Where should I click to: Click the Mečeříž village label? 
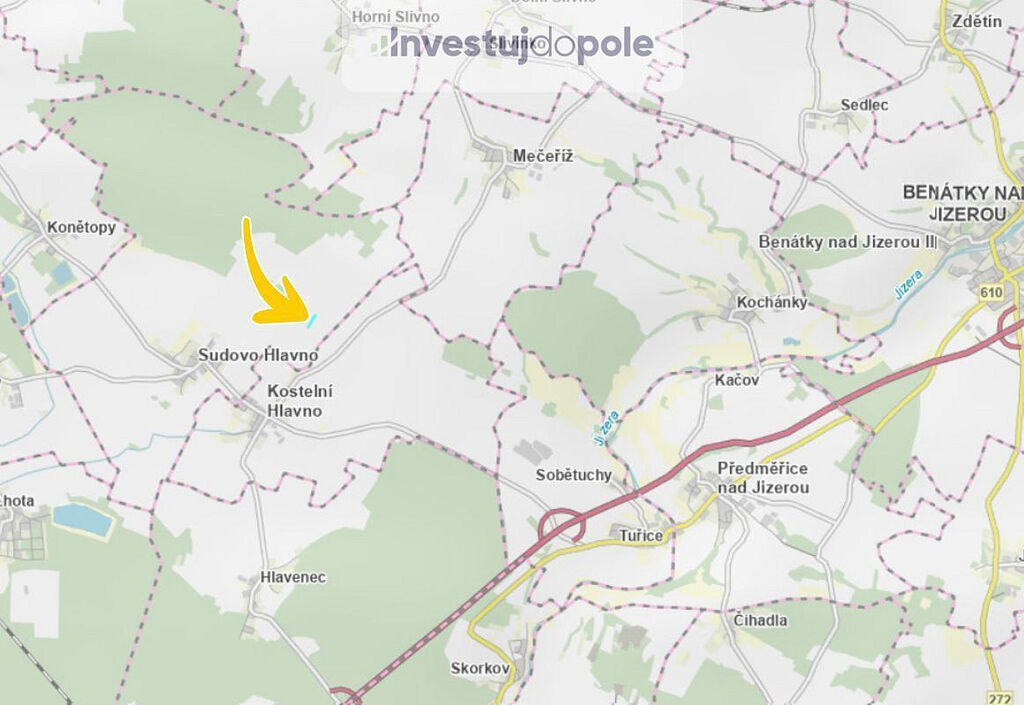[543, 156]
